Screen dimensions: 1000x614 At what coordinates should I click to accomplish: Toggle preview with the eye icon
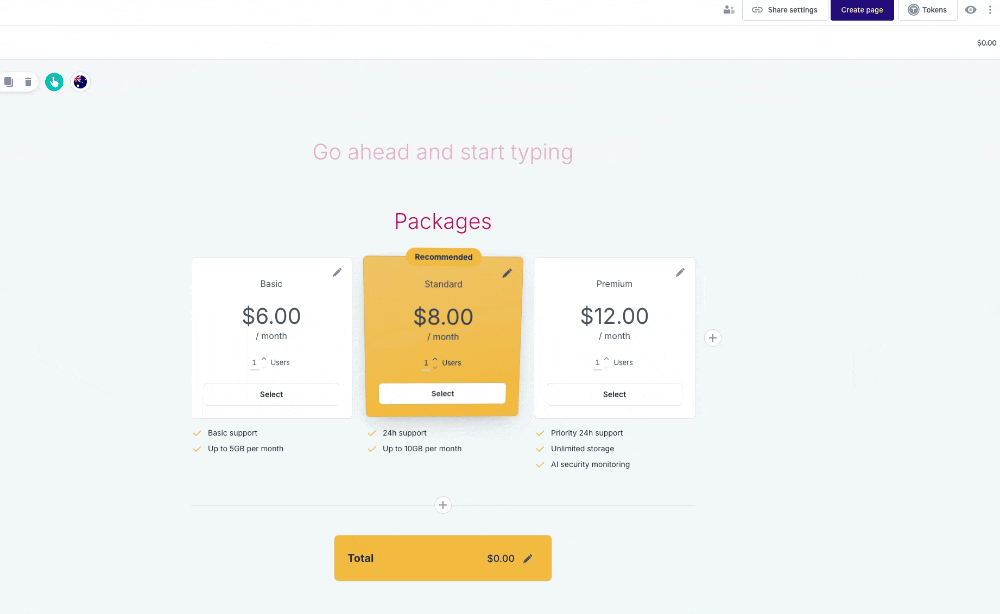(970, 10)
